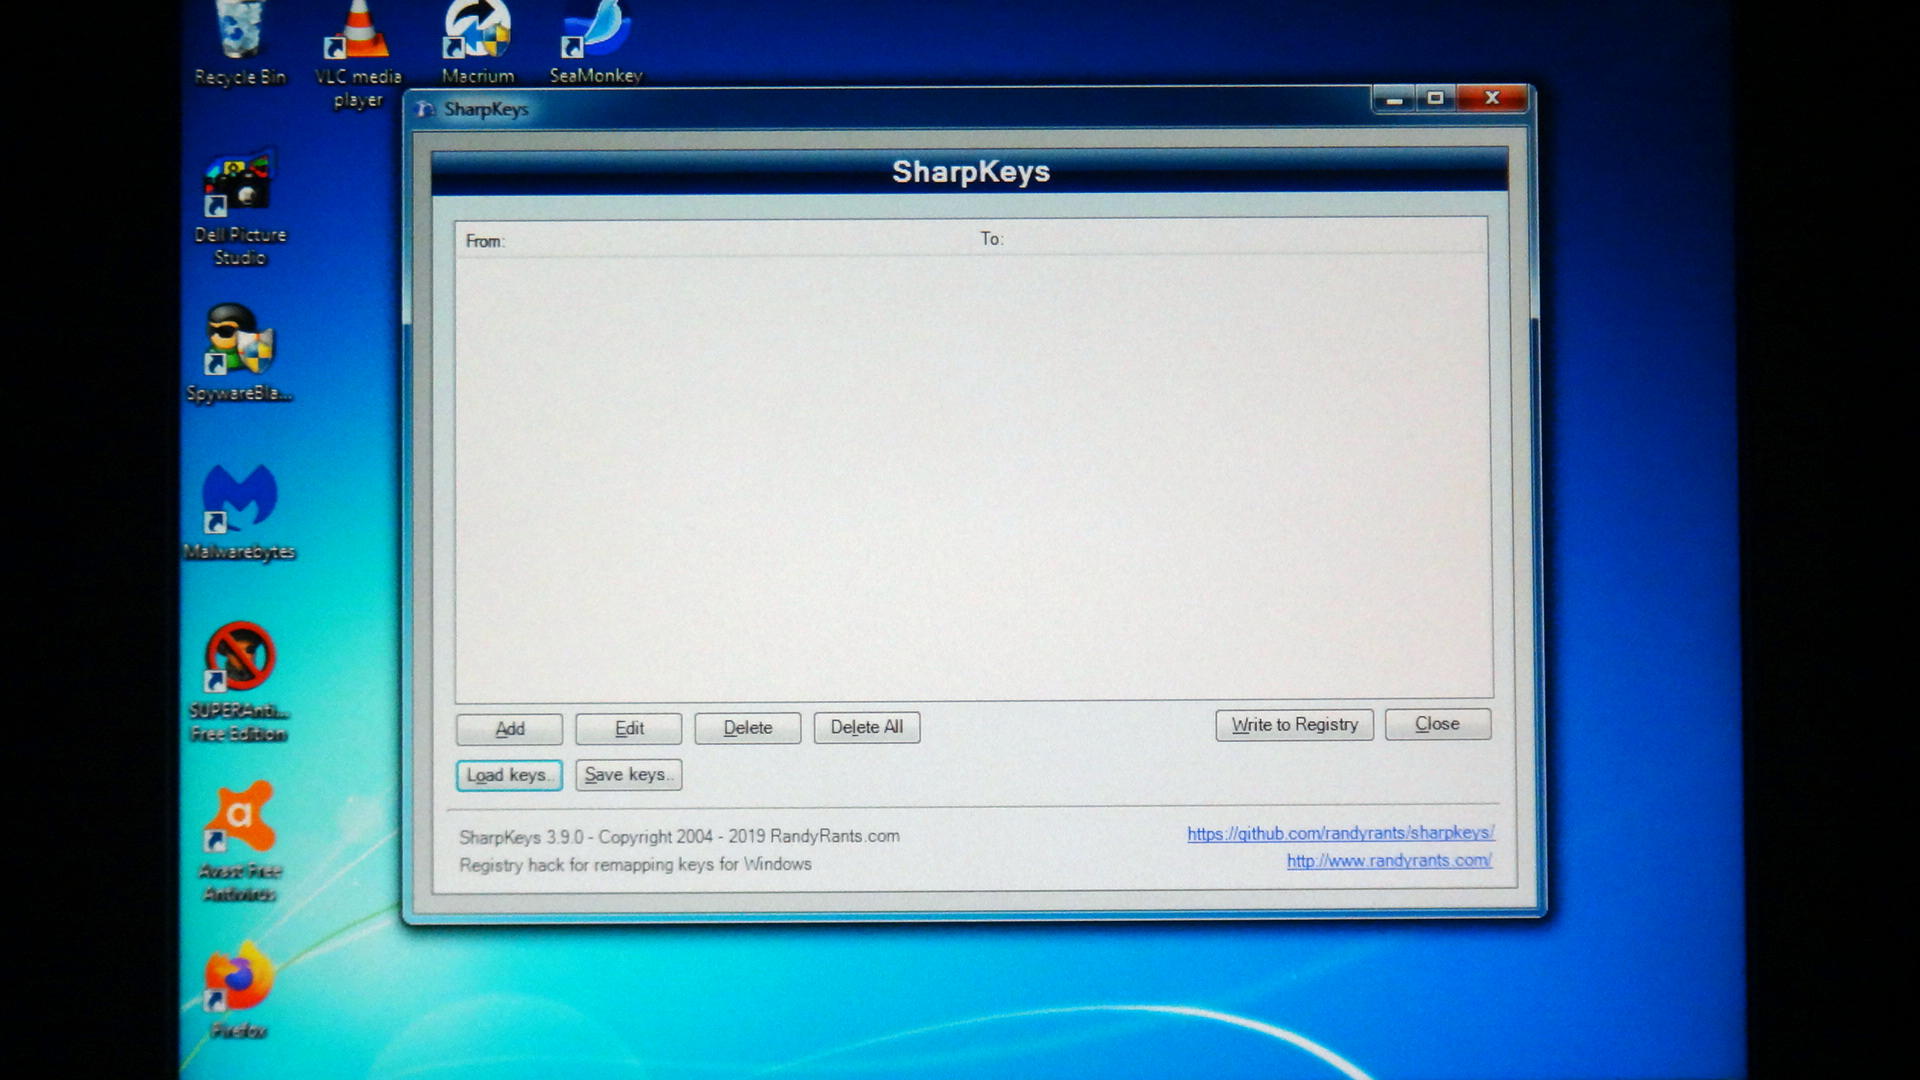This screenshot has height=1080, width=1920.
Task: Open Dell Picture Studio shortcut
Action: point(240,210)
